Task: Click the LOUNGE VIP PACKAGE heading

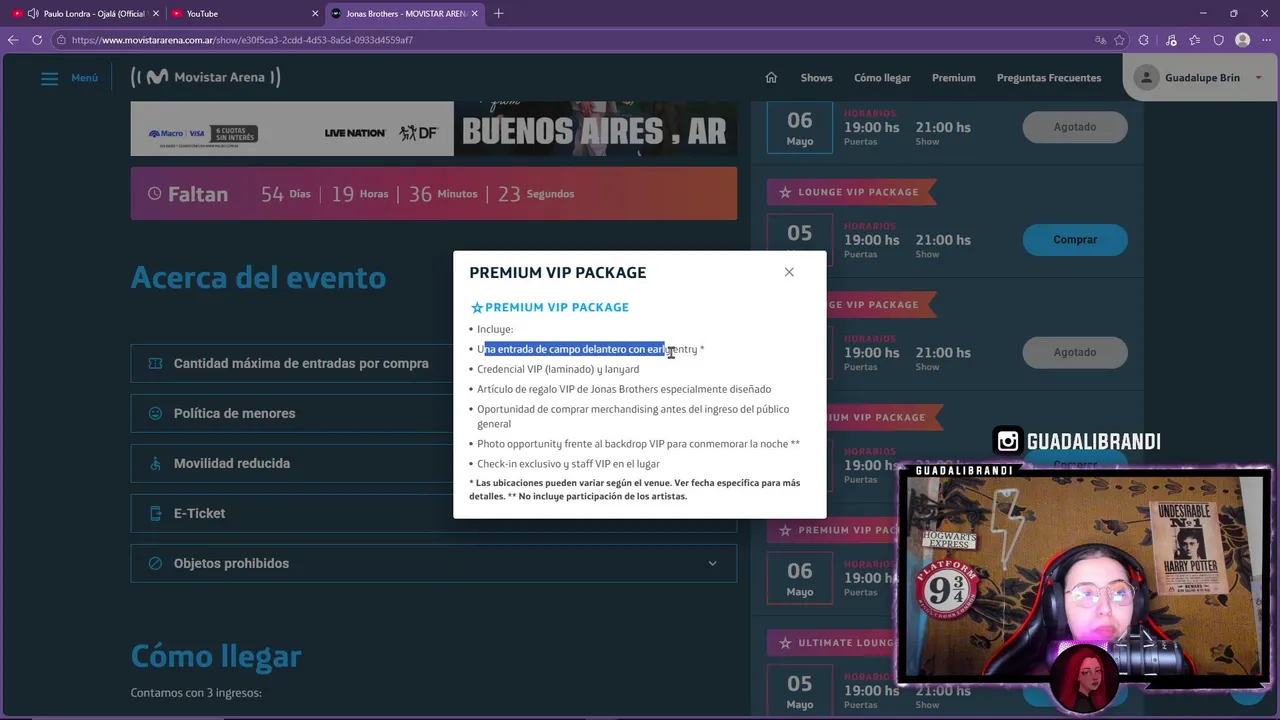Action: [x=858, y=192]
